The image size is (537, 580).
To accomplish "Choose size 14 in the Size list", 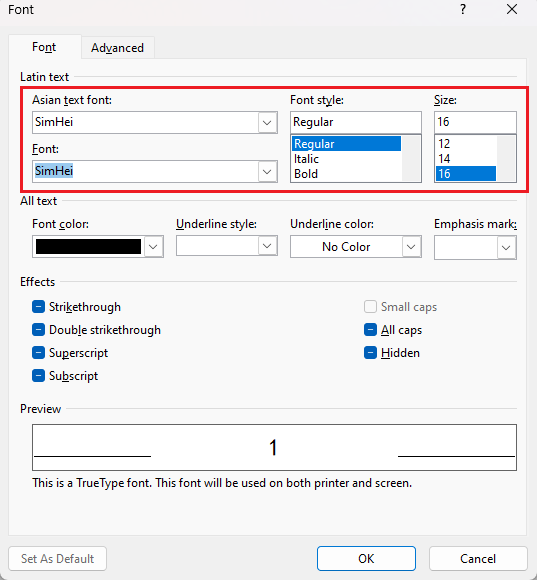I will [444, 159].
